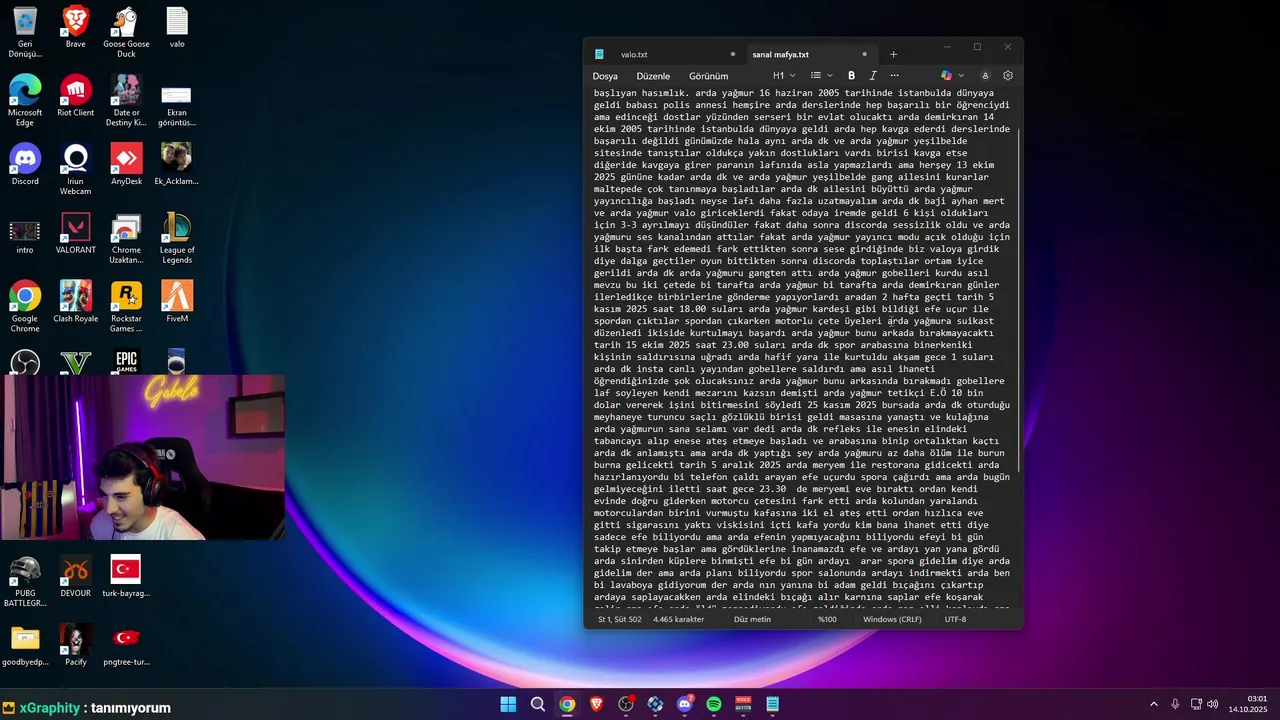1280x720 pixels.
Task: Select the Chrome Uzaktan desktop shortcut
Action: [126, 239]
